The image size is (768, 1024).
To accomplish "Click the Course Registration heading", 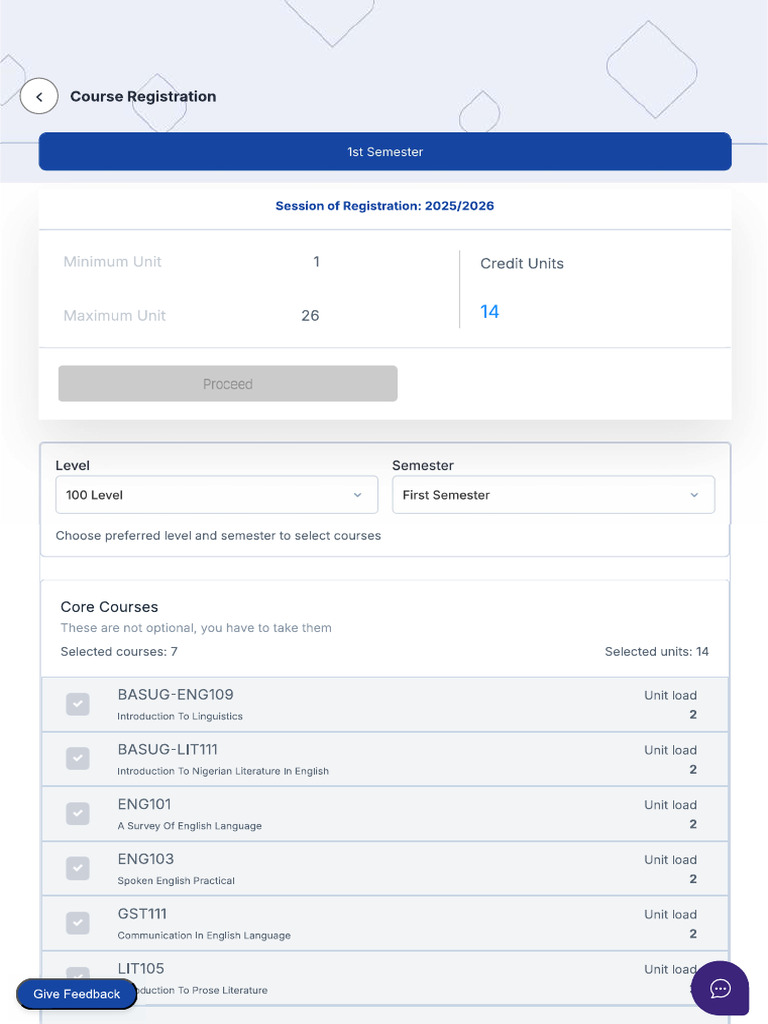I will point(143,97).
